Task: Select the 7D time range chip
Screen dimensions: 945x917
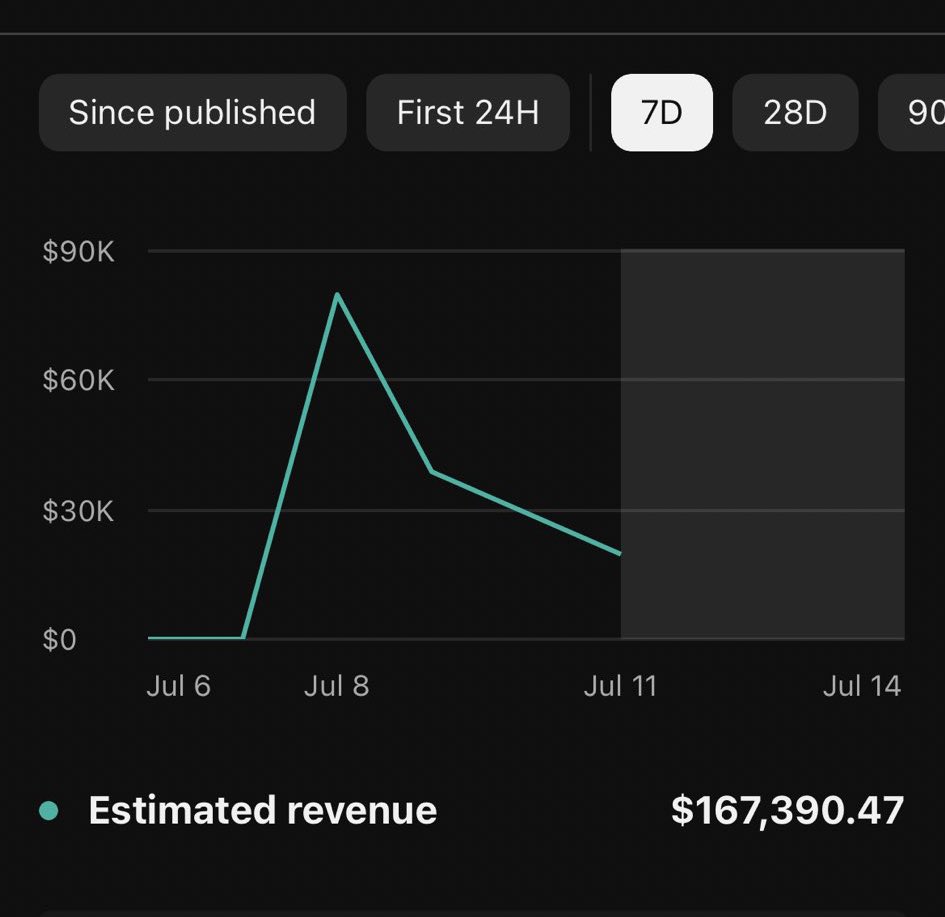Action: (661, 112)
